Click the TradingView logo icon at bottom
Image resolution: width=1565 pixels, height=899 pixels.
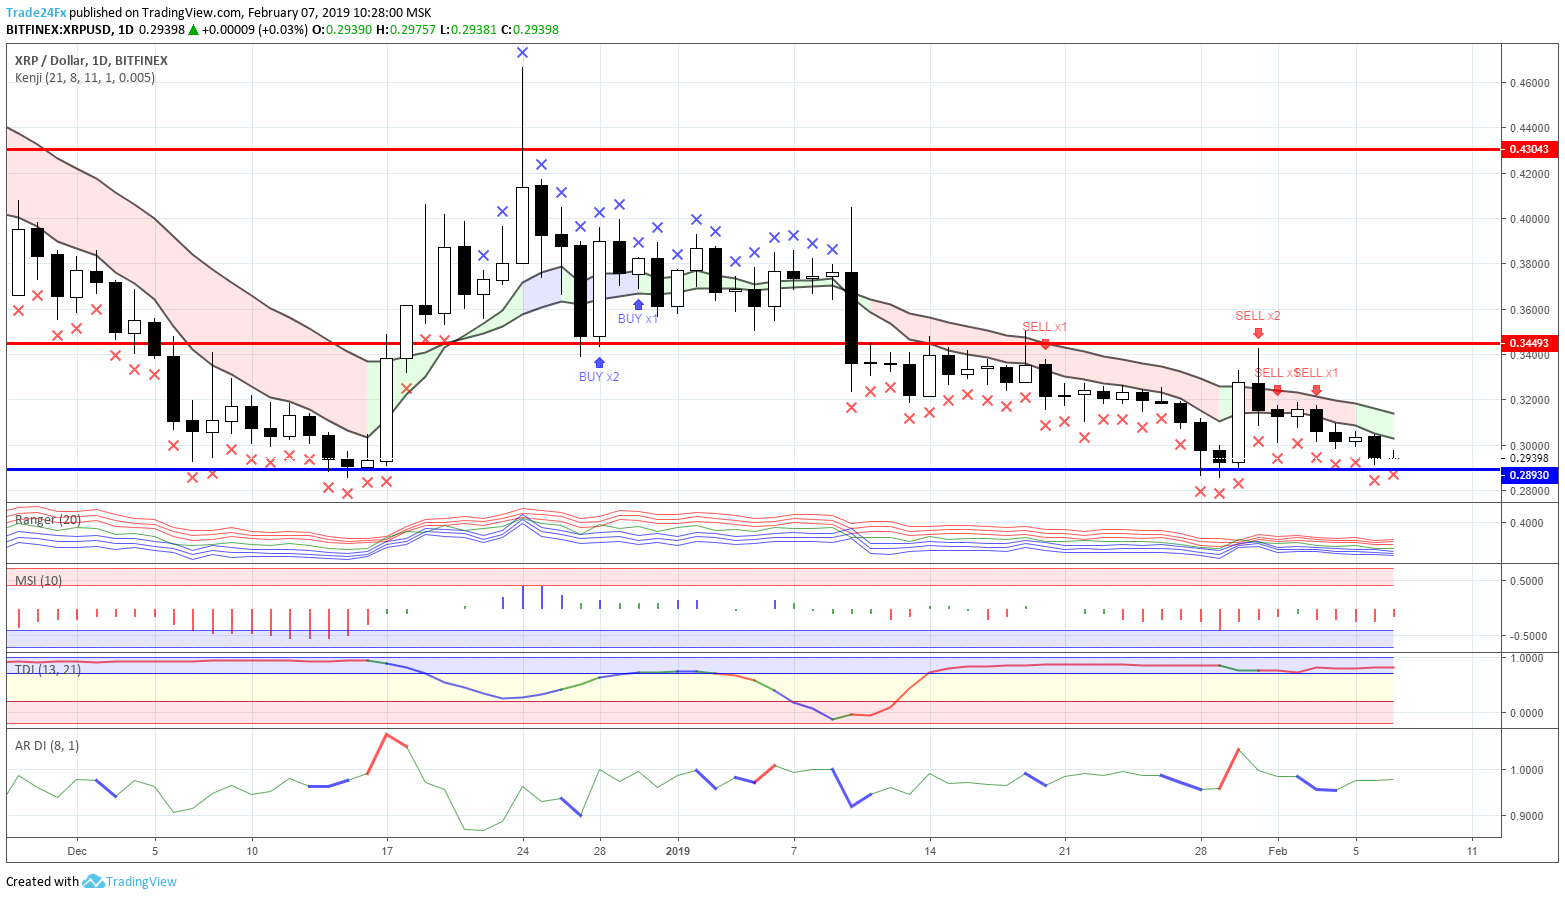pyautogui.click(x=93, y=881)
